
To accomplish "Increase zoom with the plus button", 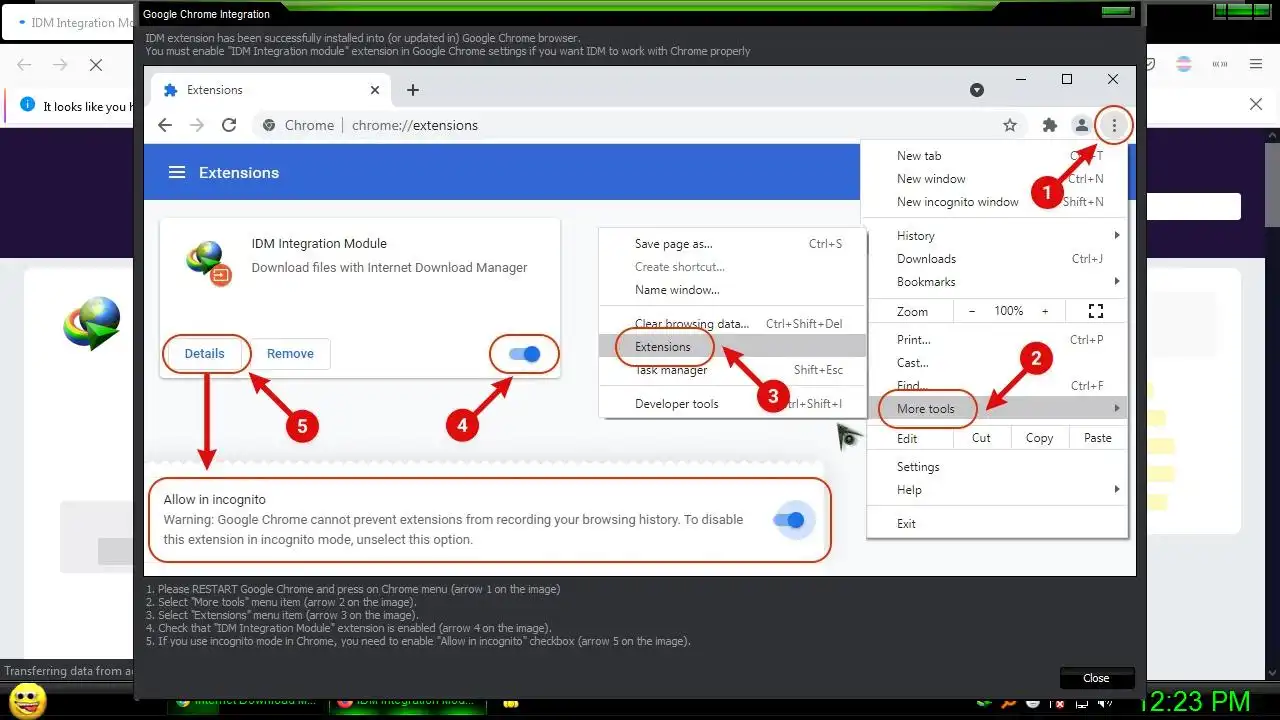I will point(1045,311).
